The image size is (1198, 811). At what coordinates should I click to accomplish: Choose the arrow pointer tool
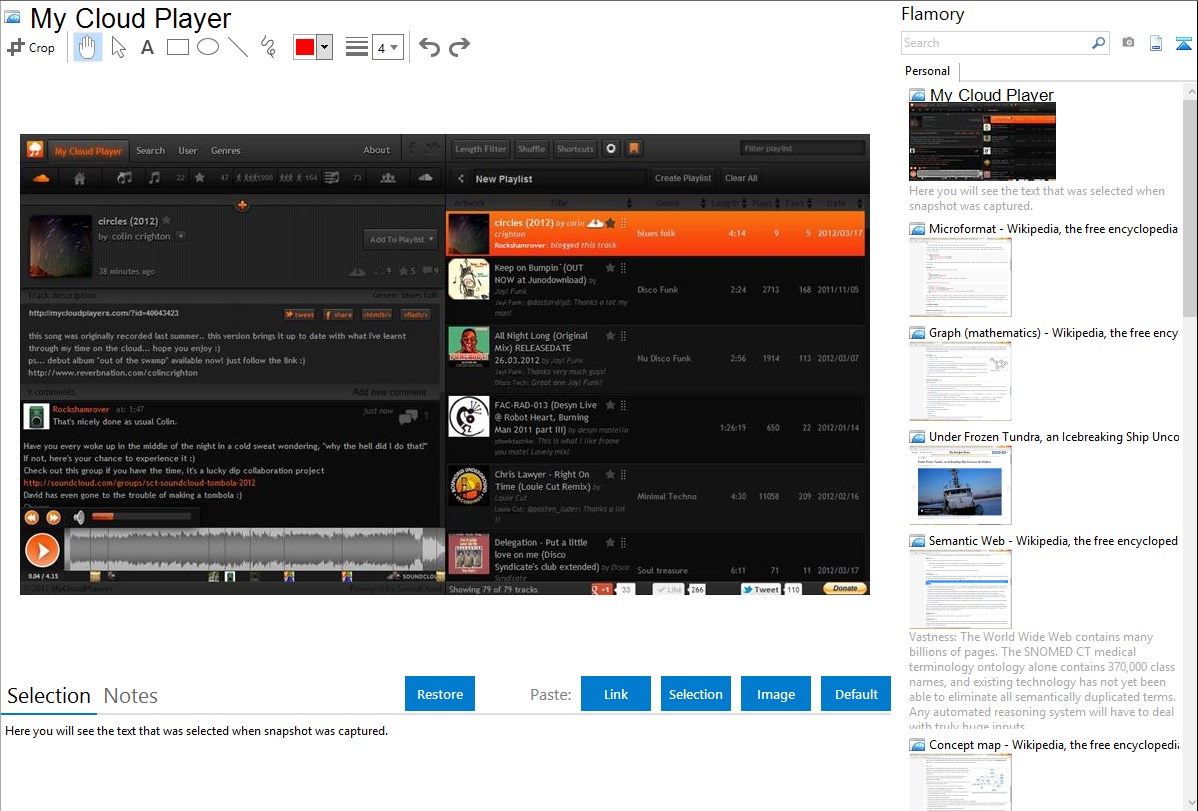tap(118, 47)
